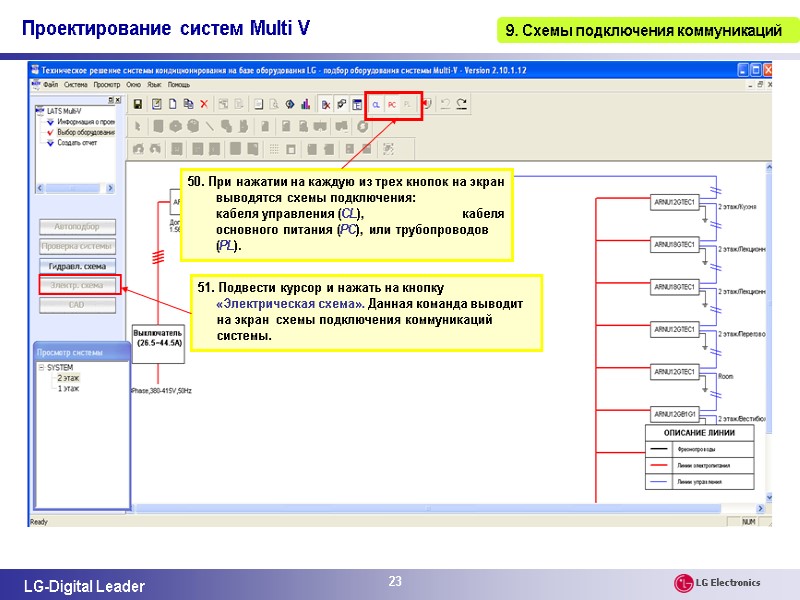The width and height of the screenshot is (800, 600).
Task: Close the project tree side panel
Action: pyautogui.click(x=118, y=100)
